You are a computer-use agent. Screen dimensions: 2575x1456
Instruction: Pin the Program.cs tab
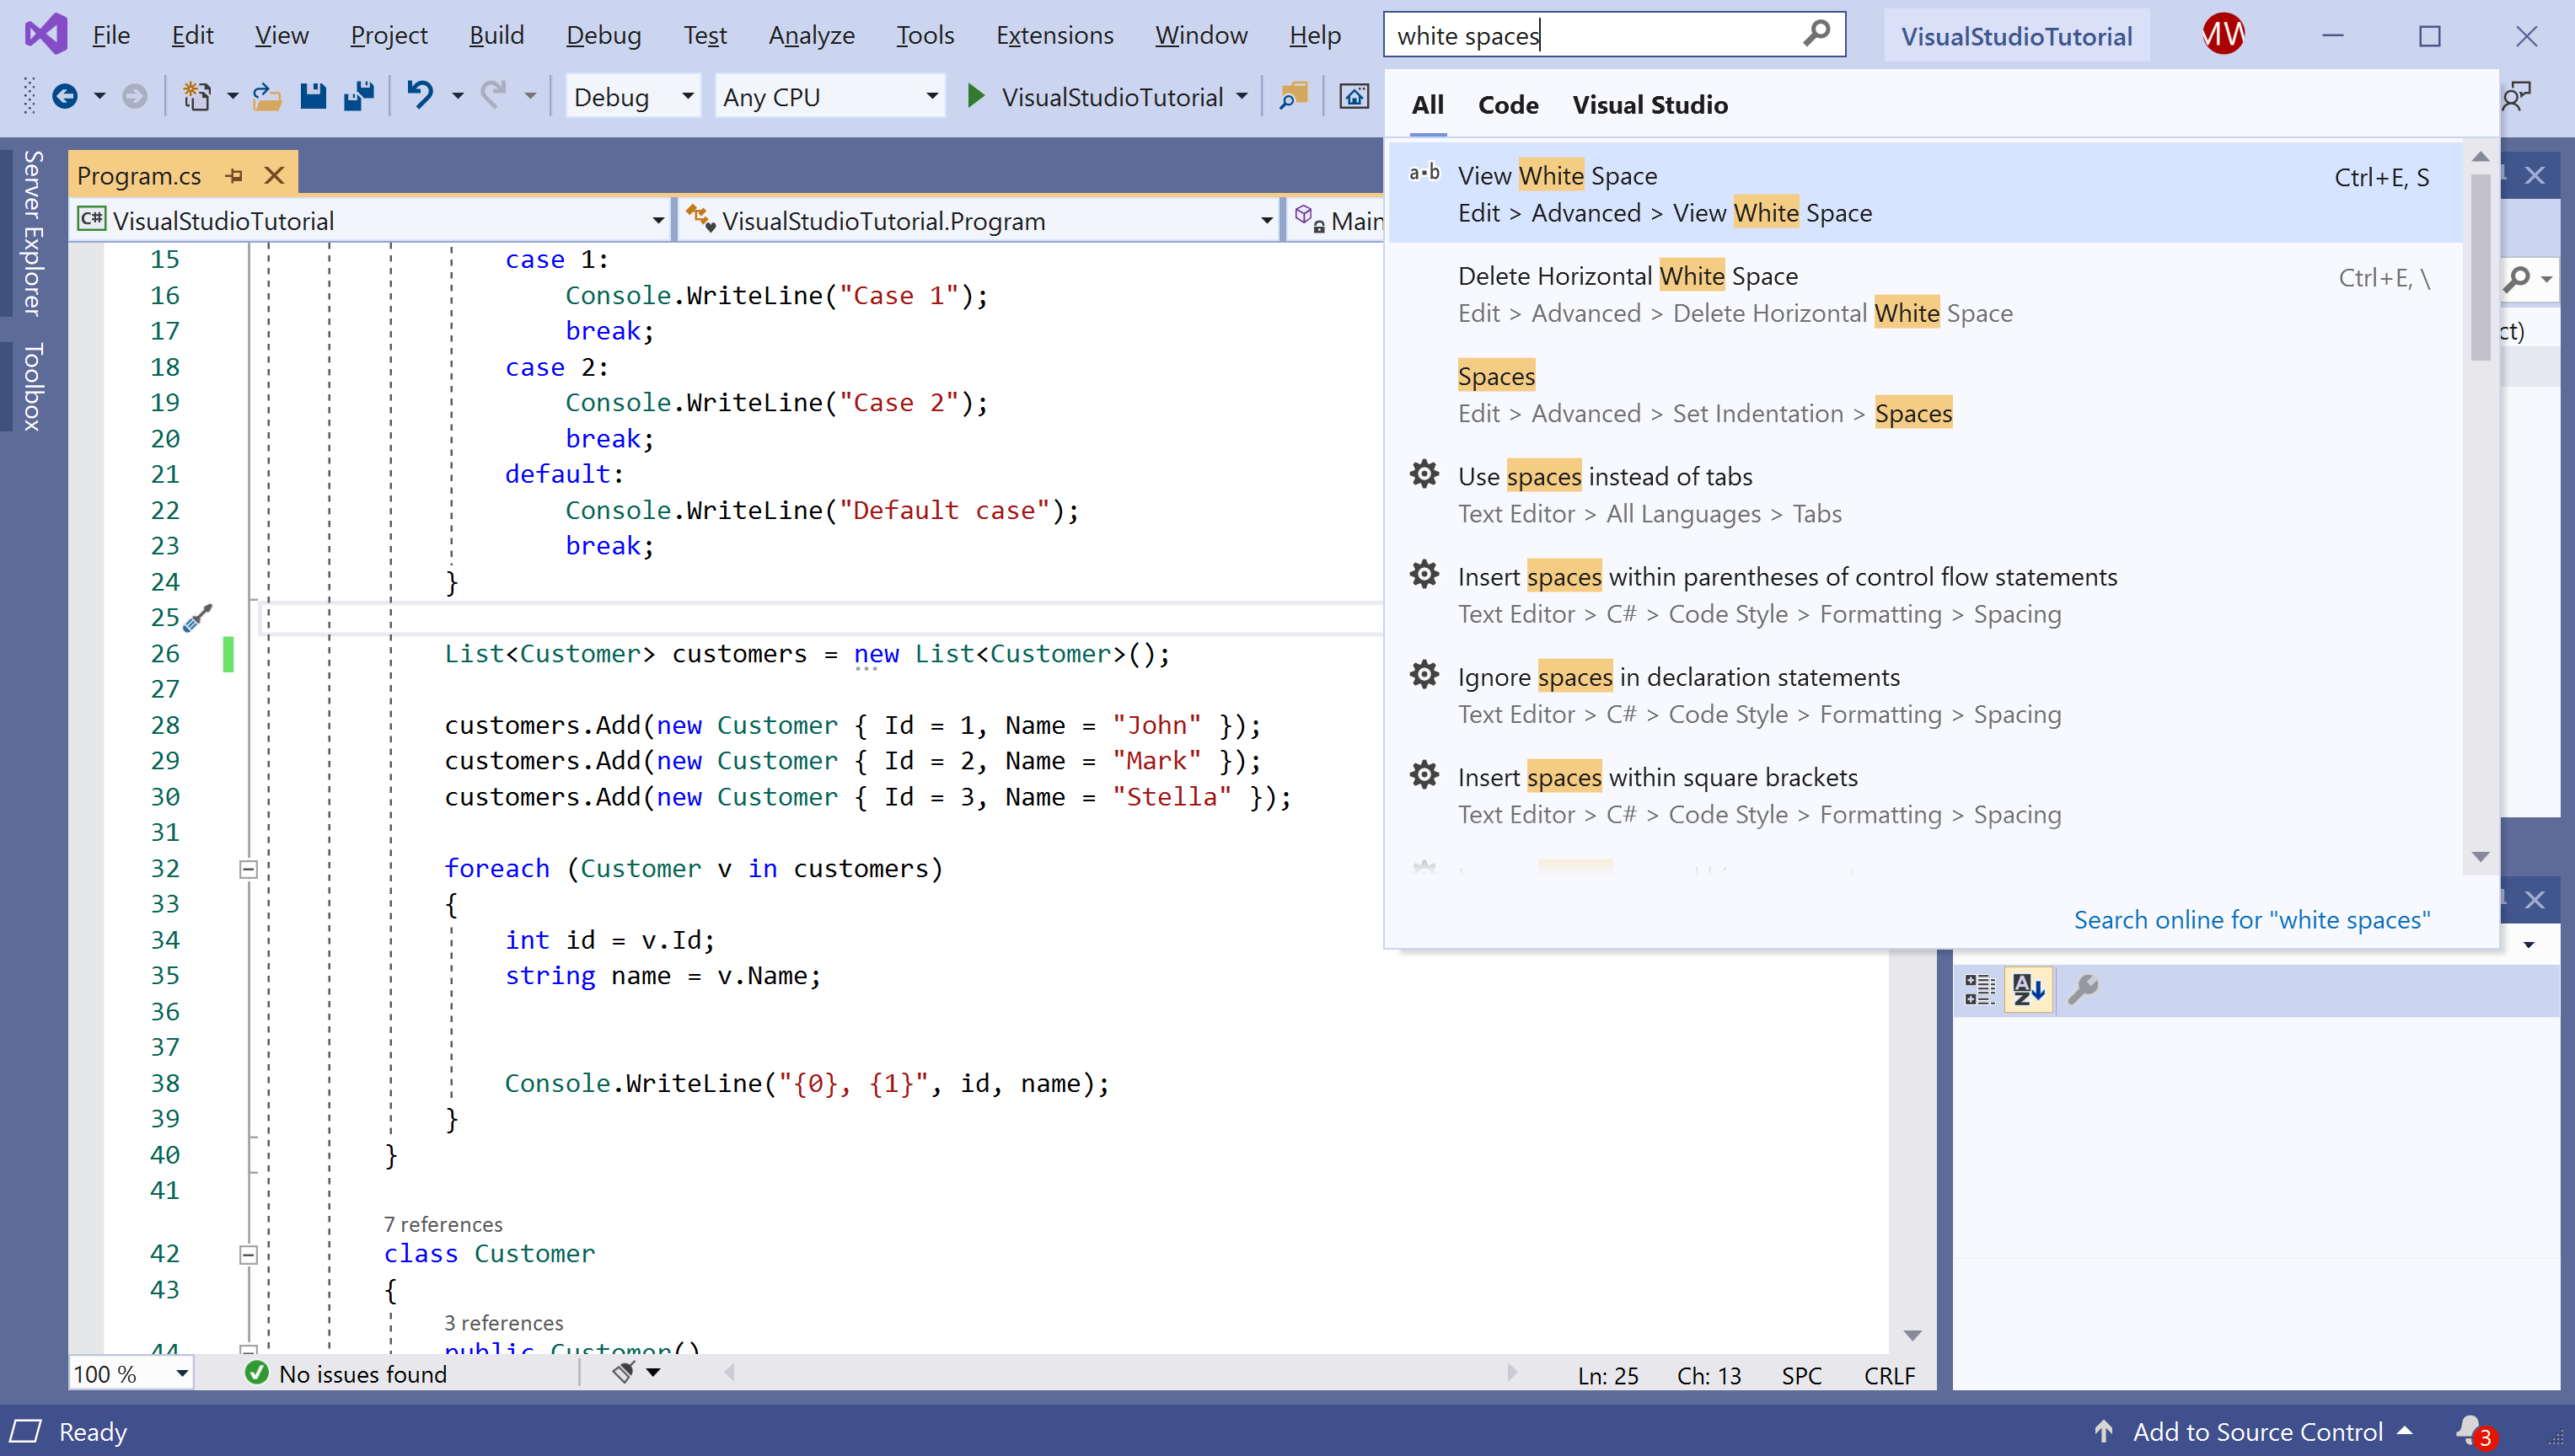pos(235,176)
